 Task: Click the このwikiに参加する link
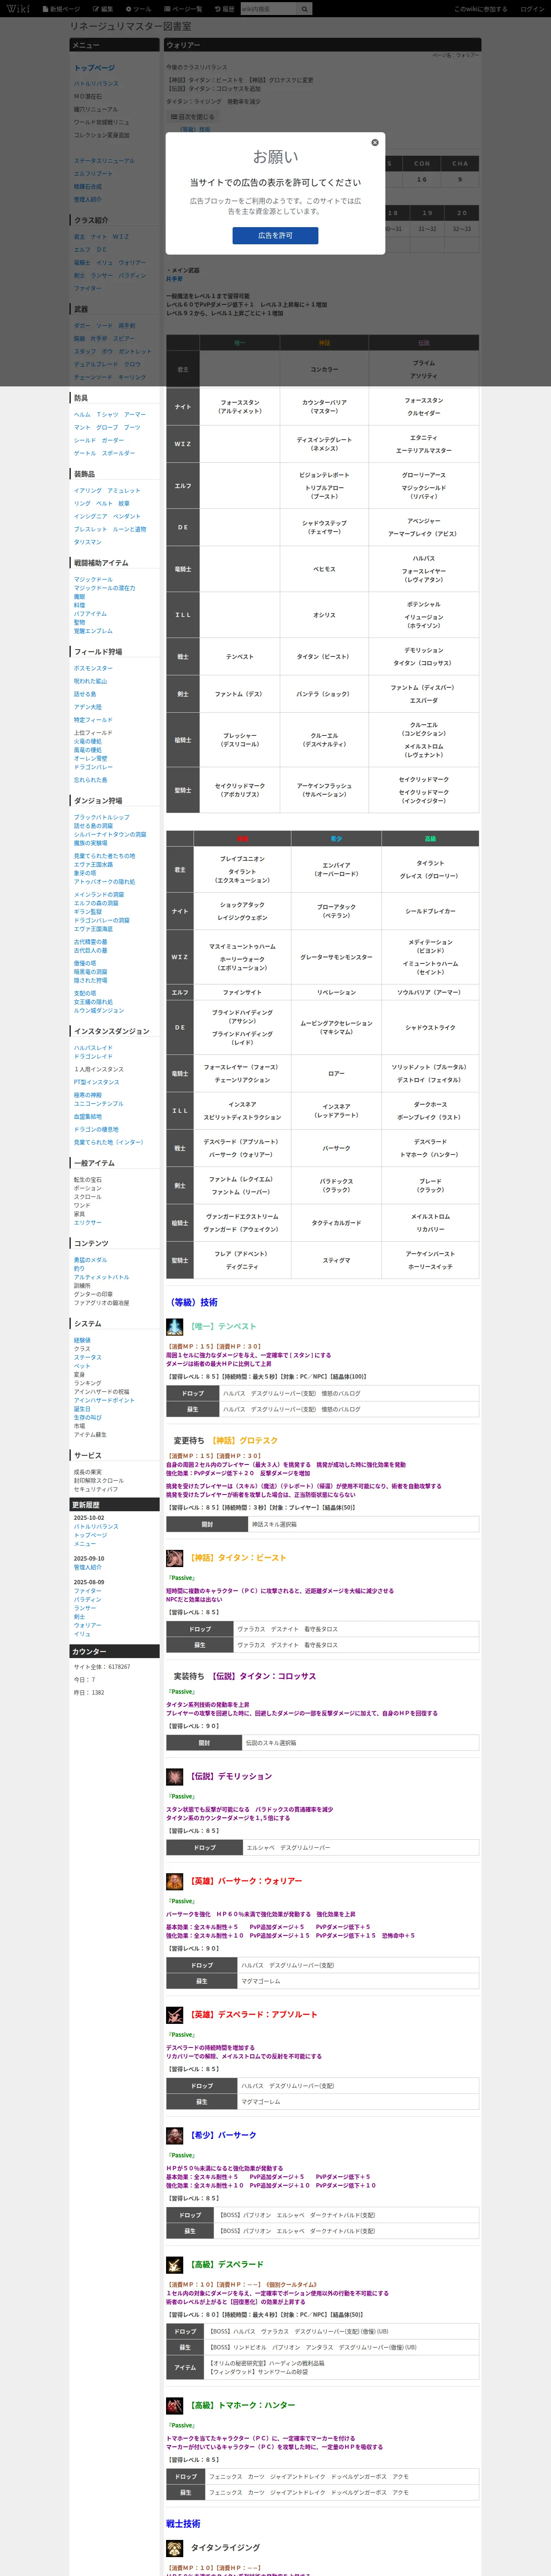[x=481, y=9]
